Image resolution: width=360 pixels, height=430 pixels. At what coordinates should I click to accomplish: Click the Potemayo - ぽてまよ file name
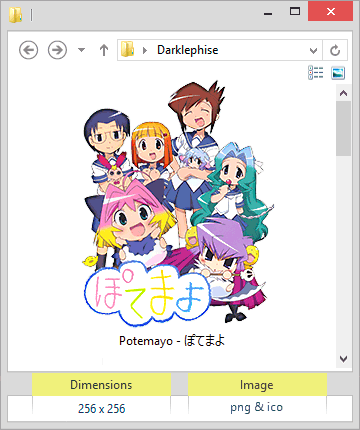[x=172, y=341]
